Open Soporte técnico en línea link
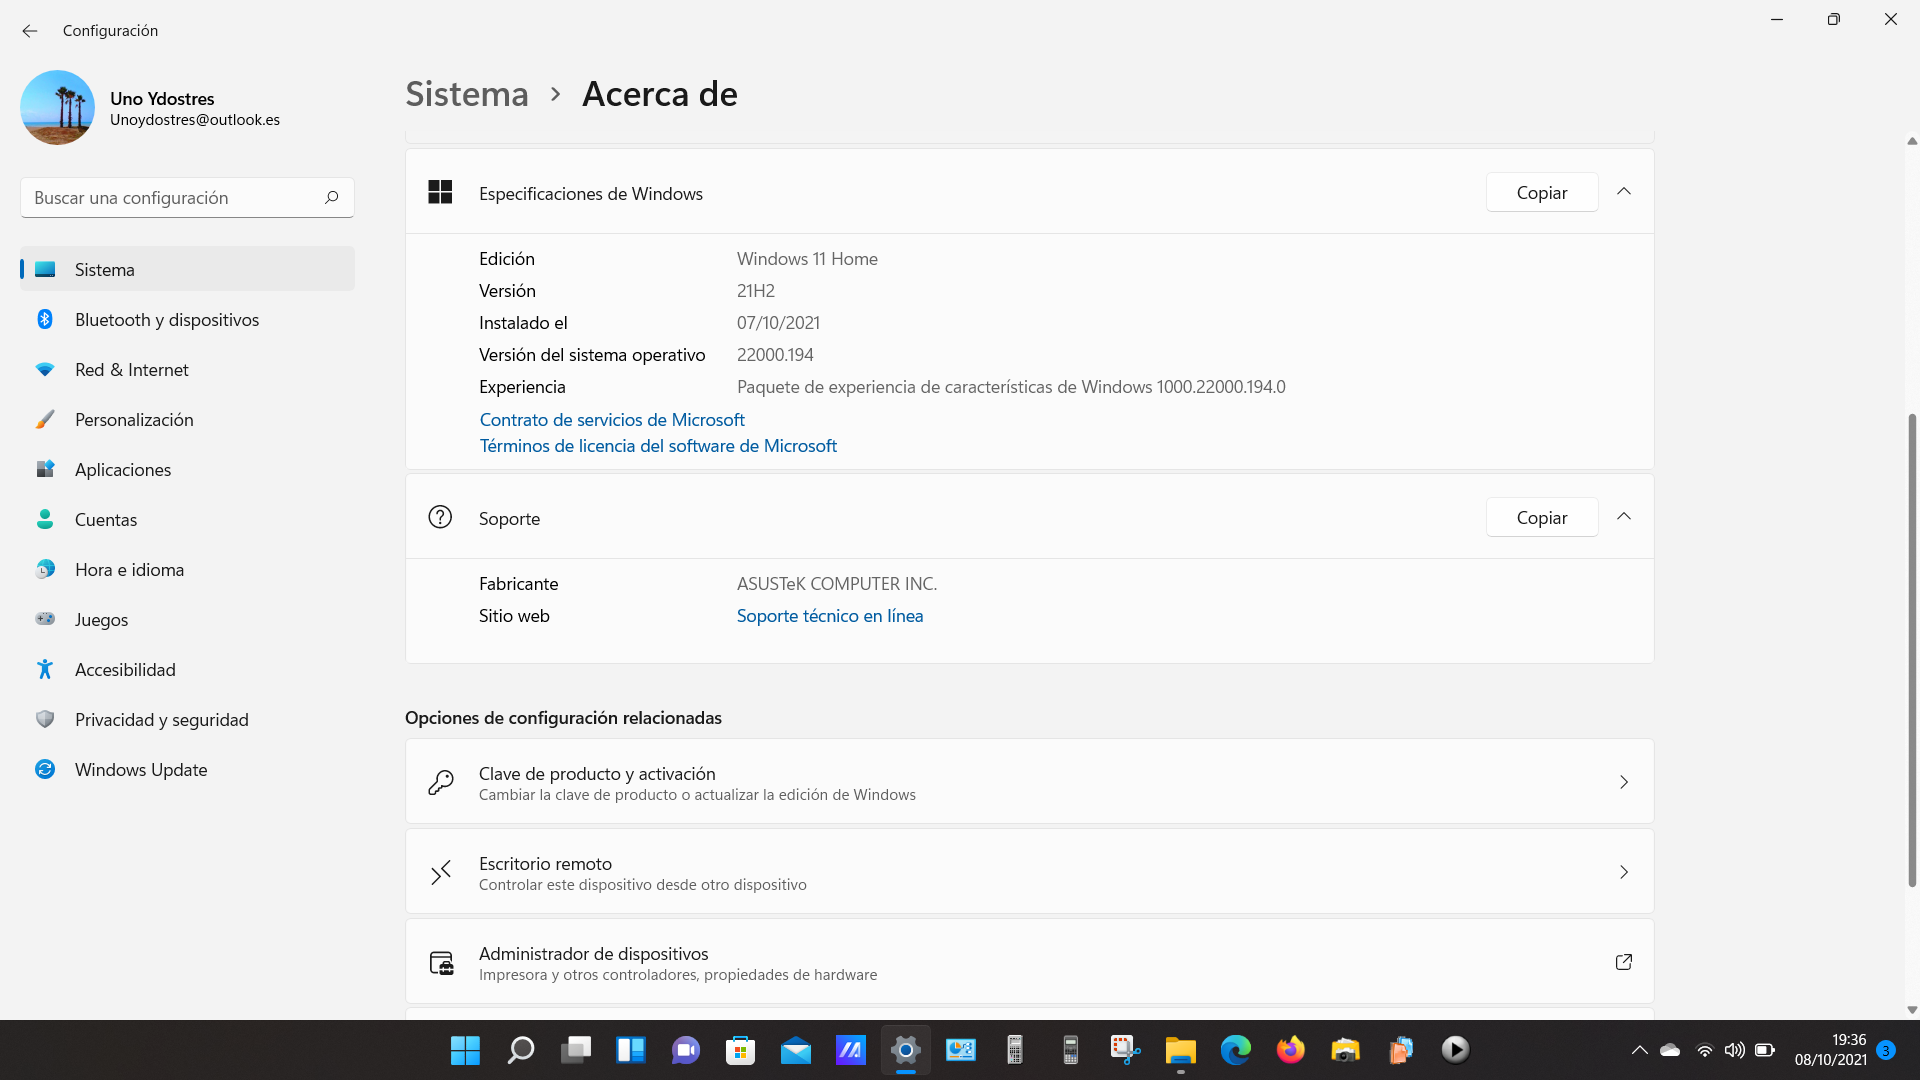 (x=829, y=616)
